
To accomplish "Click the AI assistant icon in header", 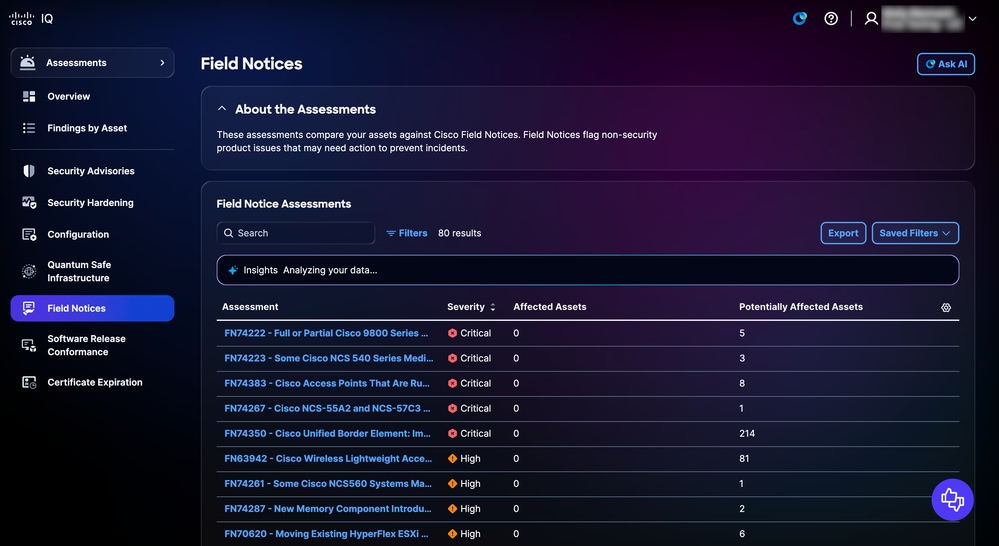I will coord(800,18).
